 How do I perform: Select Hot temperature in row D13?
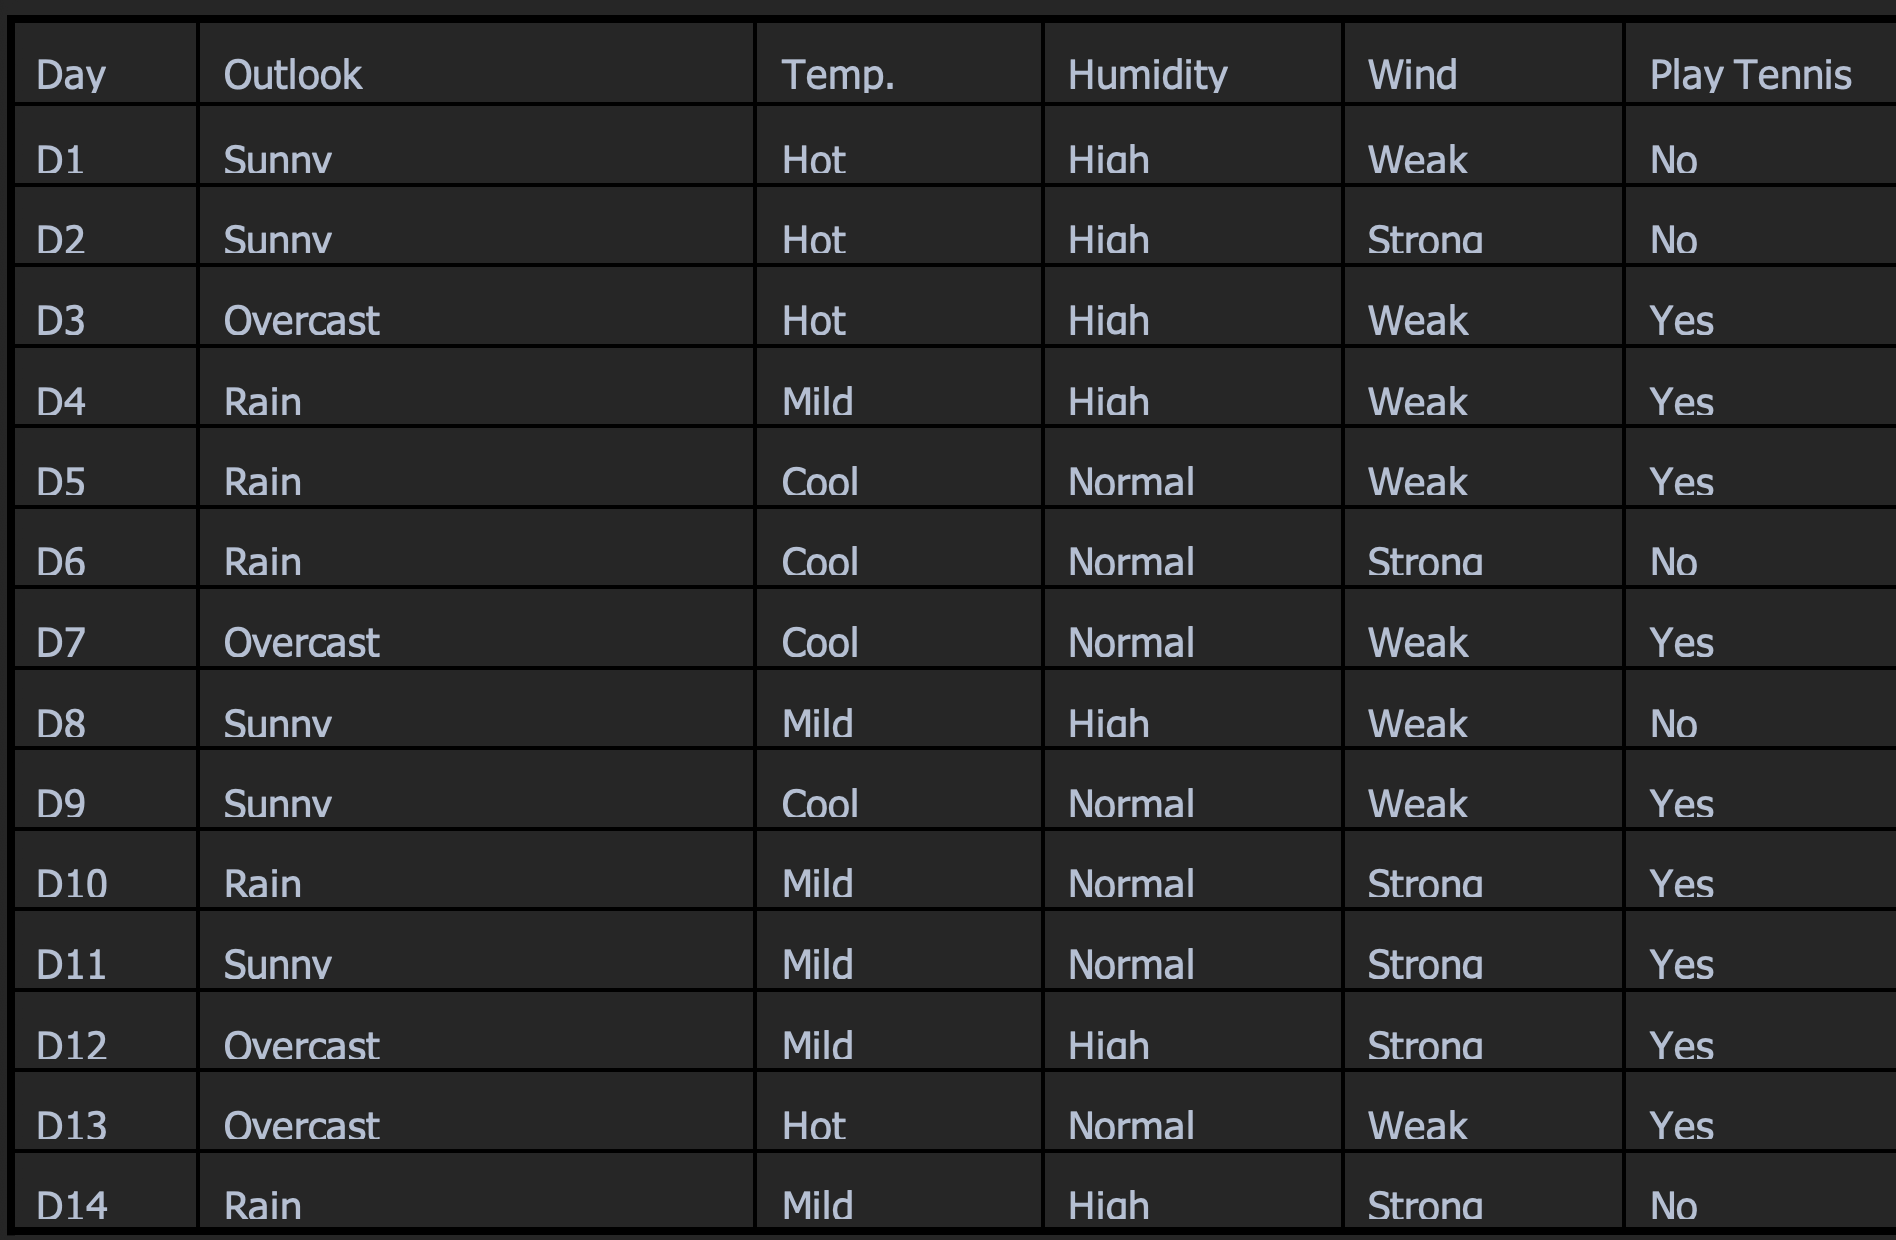coord(814,1126)
